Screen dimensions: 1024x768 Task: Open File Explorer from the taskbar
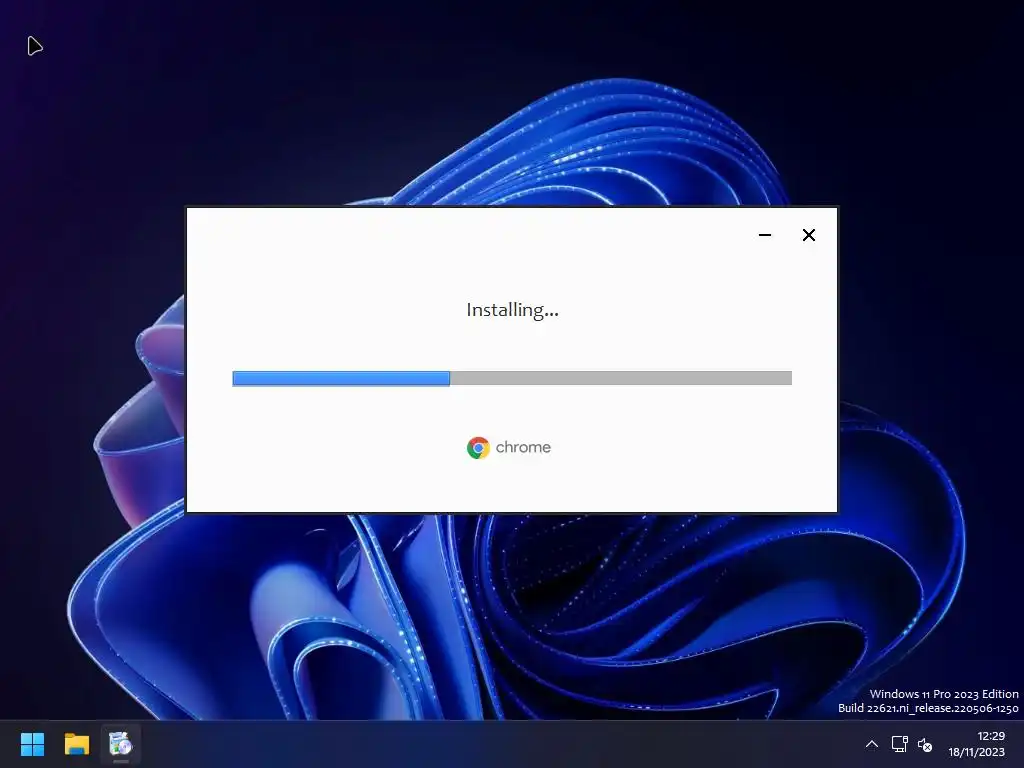point(76,744)
